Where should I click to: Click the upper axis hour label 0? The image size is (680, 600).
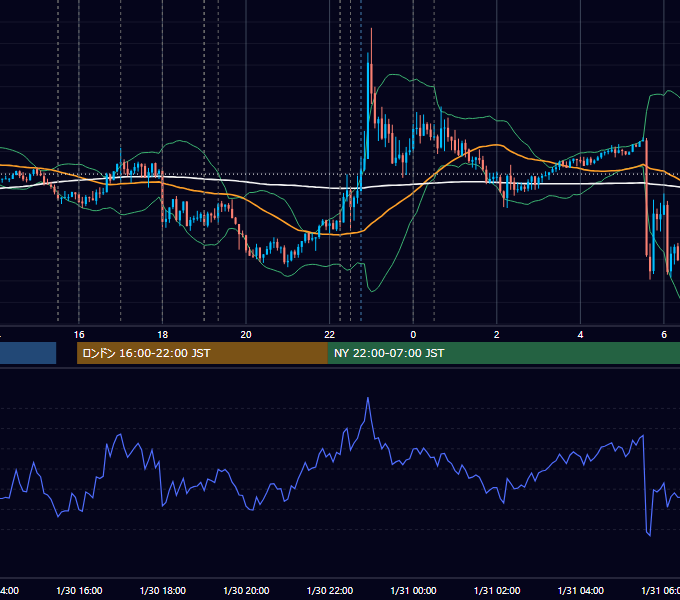tap(413, 335)
